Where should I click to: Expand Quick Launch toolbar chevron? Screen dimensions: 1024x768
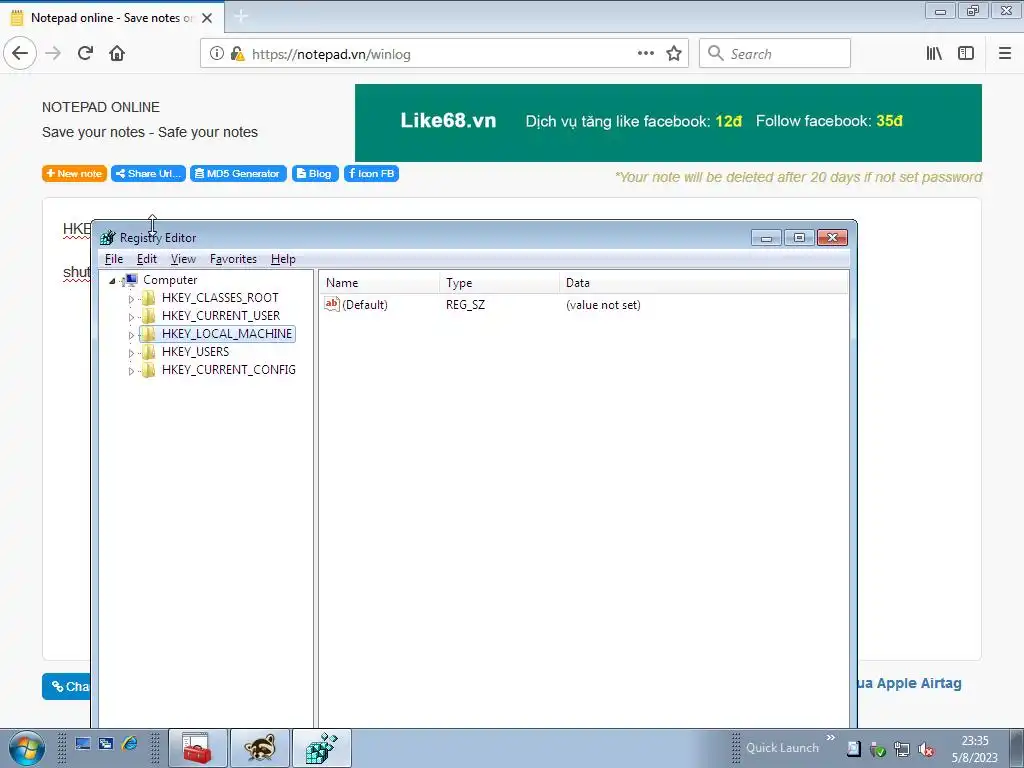831,738
